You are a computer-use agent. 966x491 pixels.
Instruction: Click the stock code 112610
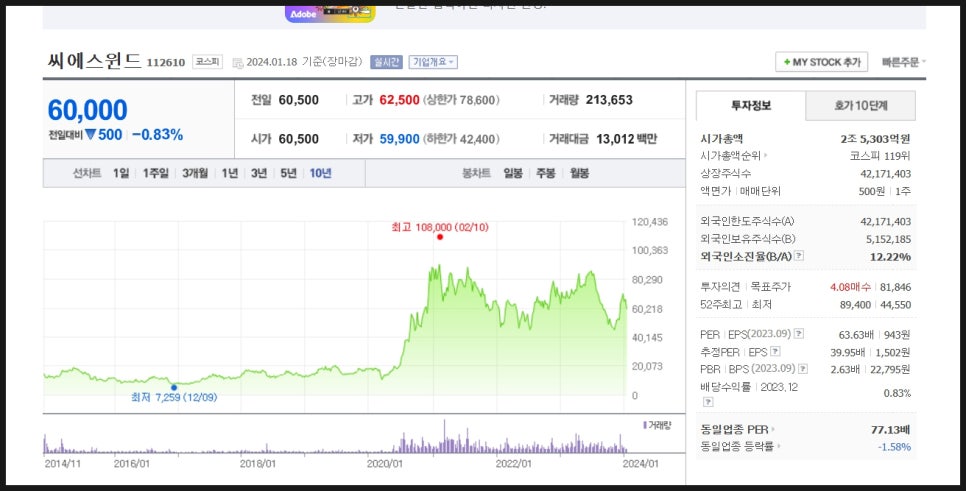tap(166, 62)
